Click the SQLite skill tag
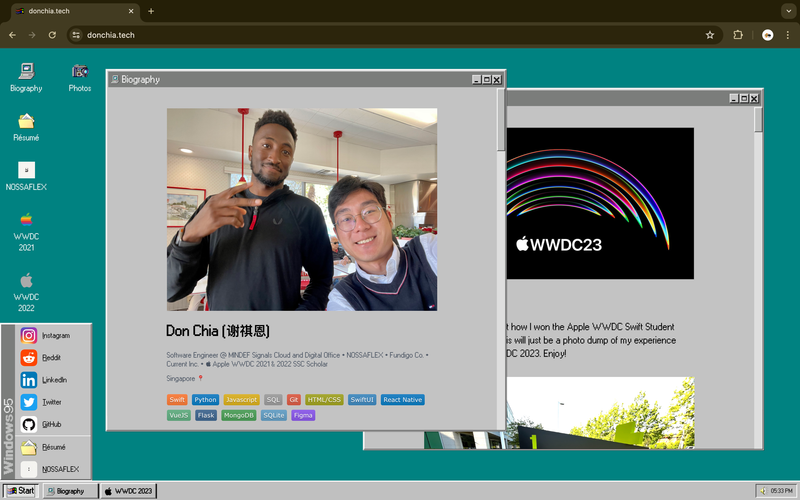 [x=273, y=415]
